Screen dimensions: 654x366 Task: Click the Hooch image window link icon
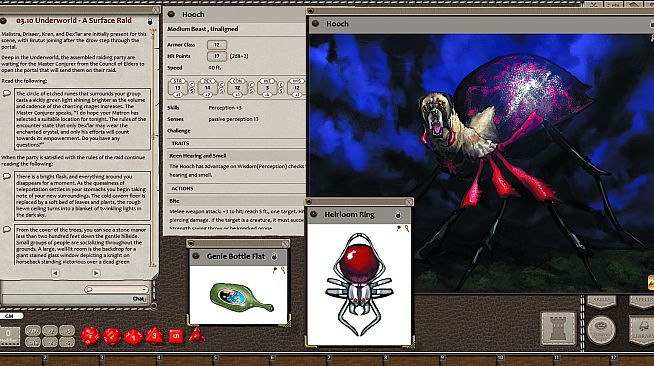(x=316, y=24)
